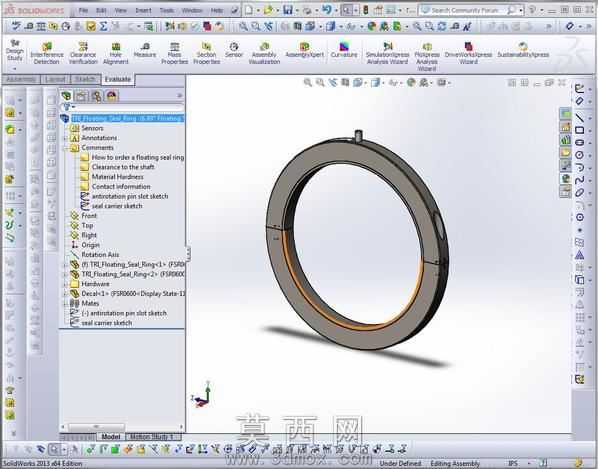The width and height of the screenshot is (598, 469).
Task: Run the Hole Alignment check
Action: tap(116, 53)
